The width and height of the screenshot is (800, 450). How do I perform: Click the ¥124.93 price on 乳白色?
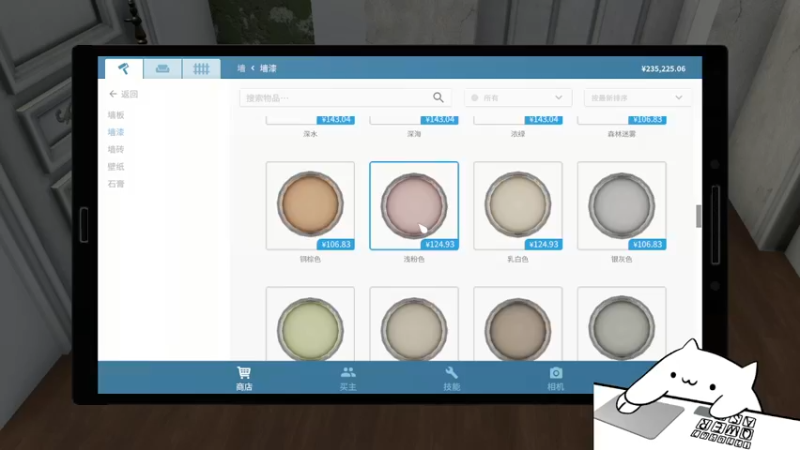click(x=543, y=244)
